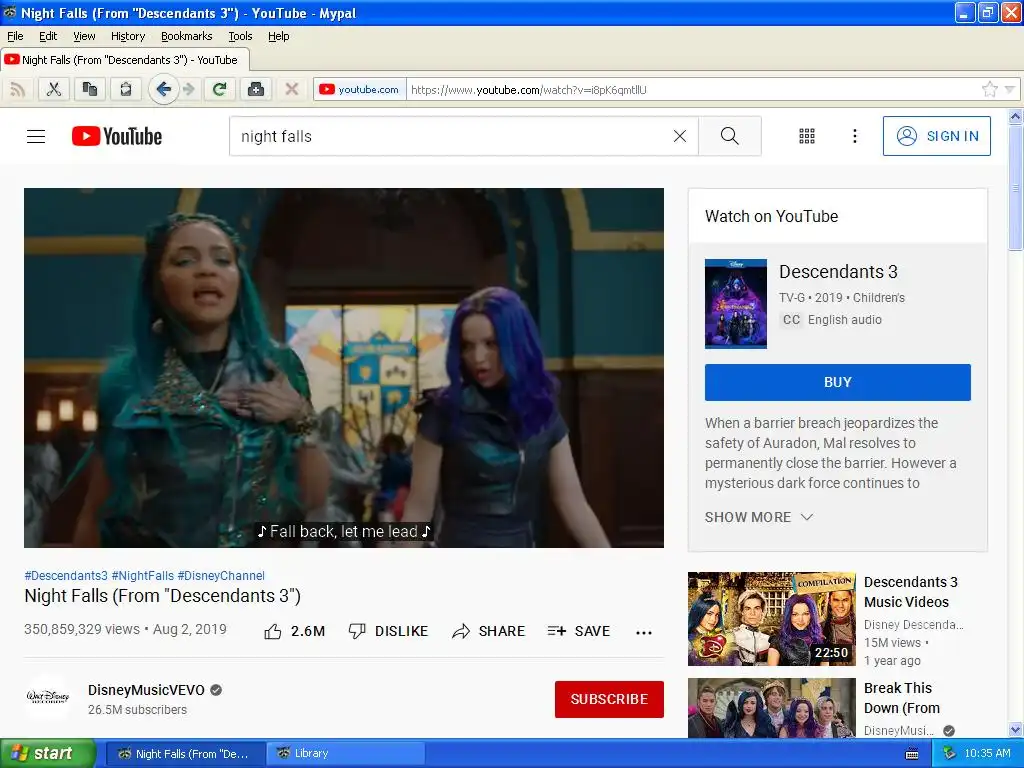Viewport: 1024px width, 768px height.
Task: Click the Copy toolbar icon
Action: pos(89,89)
